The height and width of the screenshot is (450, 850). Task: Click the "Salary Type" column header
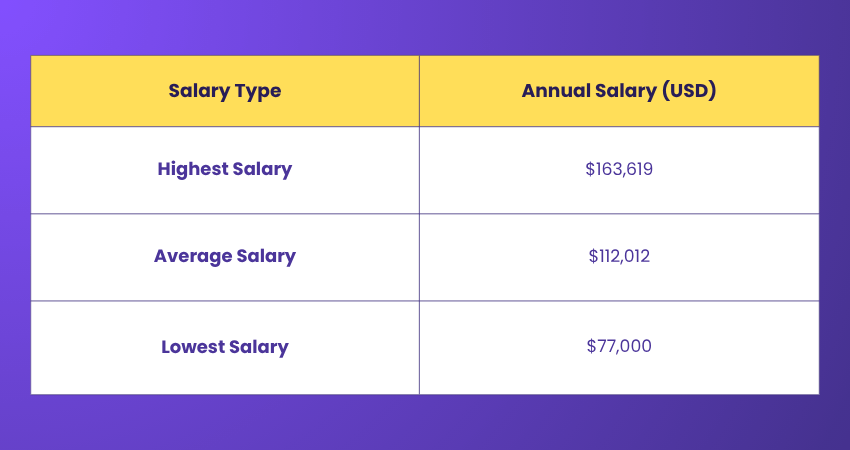[225, 91]
